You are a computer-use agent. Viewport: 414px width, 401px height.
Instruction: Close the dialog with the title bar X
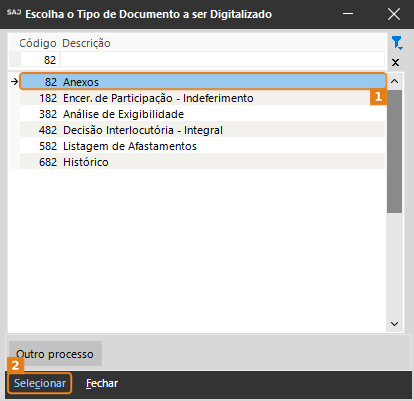[x=394, y=14]
